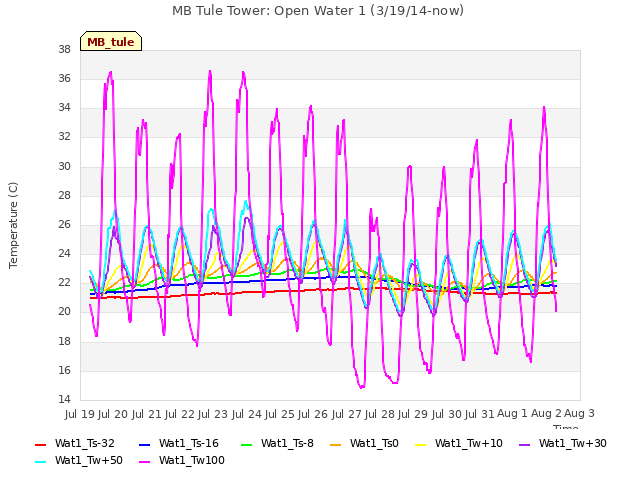640x480 pixels.
Task: Select the Wat1_Tw+50 legend label
Action: coord(89,460)
